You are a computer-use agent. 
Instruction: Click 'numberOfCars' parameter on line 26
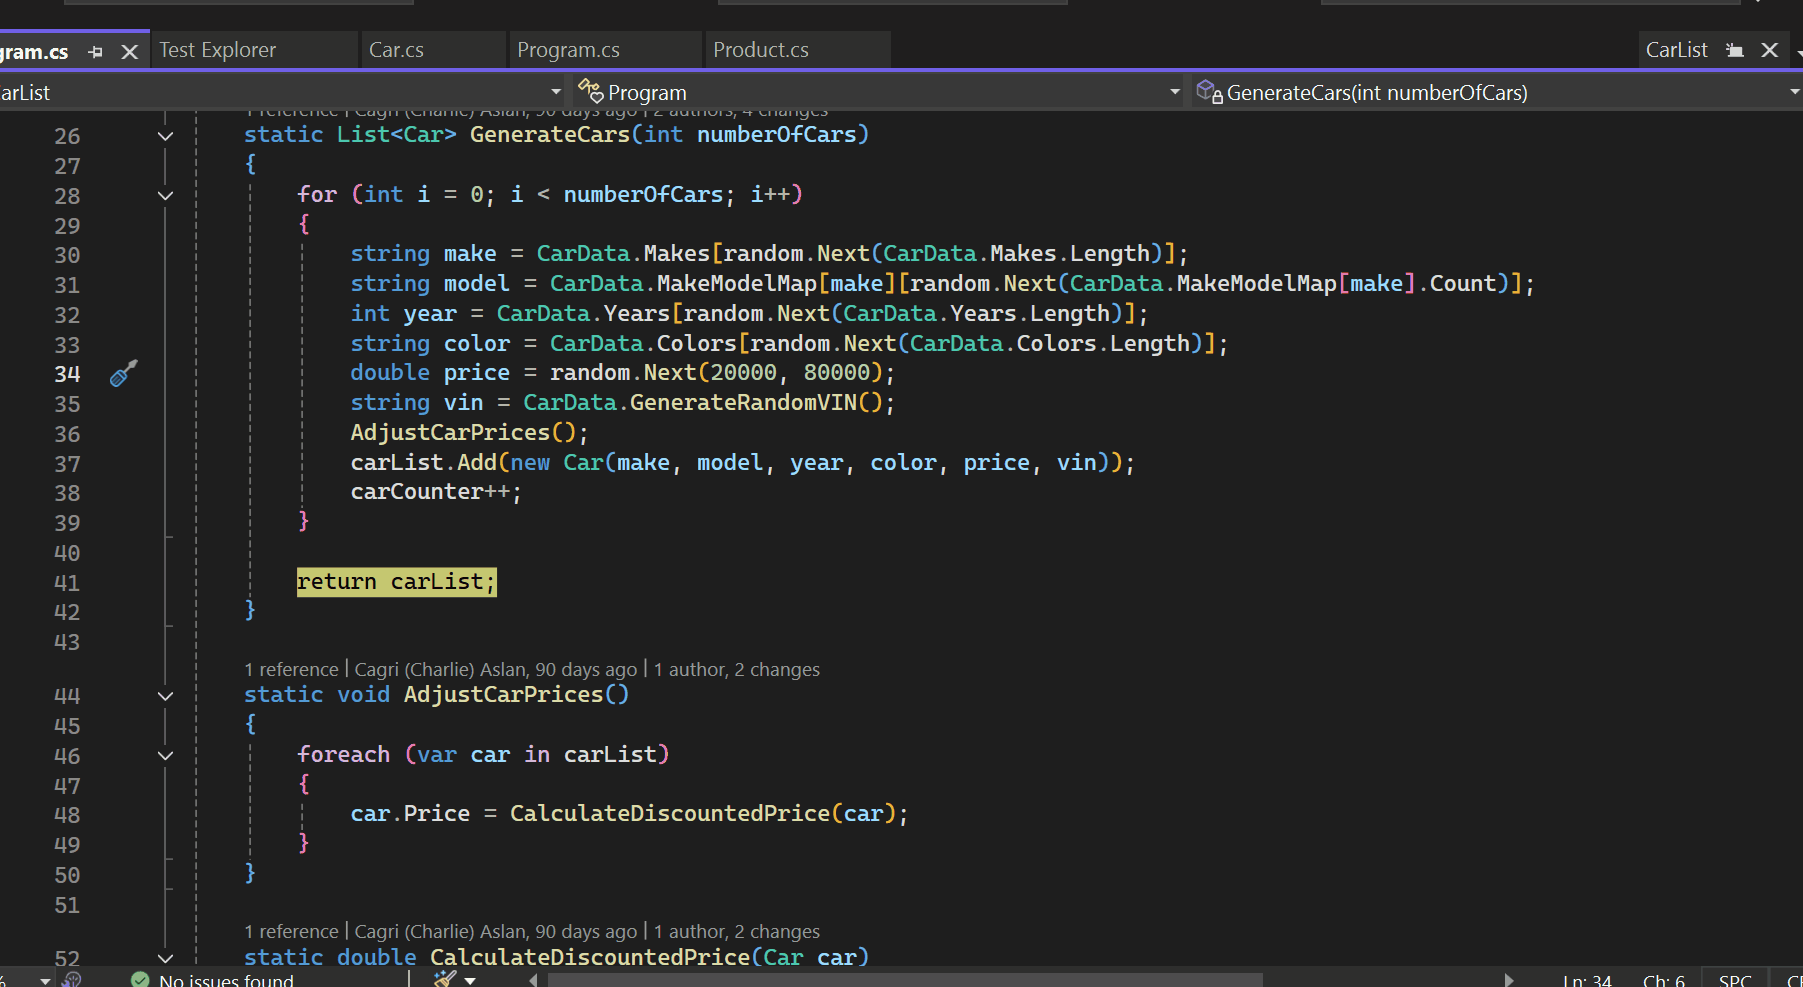776,135
